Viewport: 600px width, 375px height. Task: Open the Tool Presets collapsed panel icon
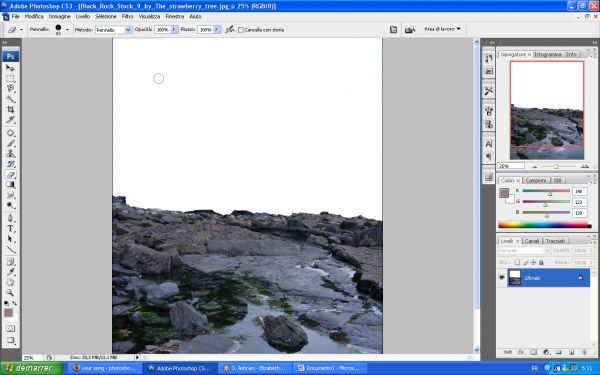(489, 91)
